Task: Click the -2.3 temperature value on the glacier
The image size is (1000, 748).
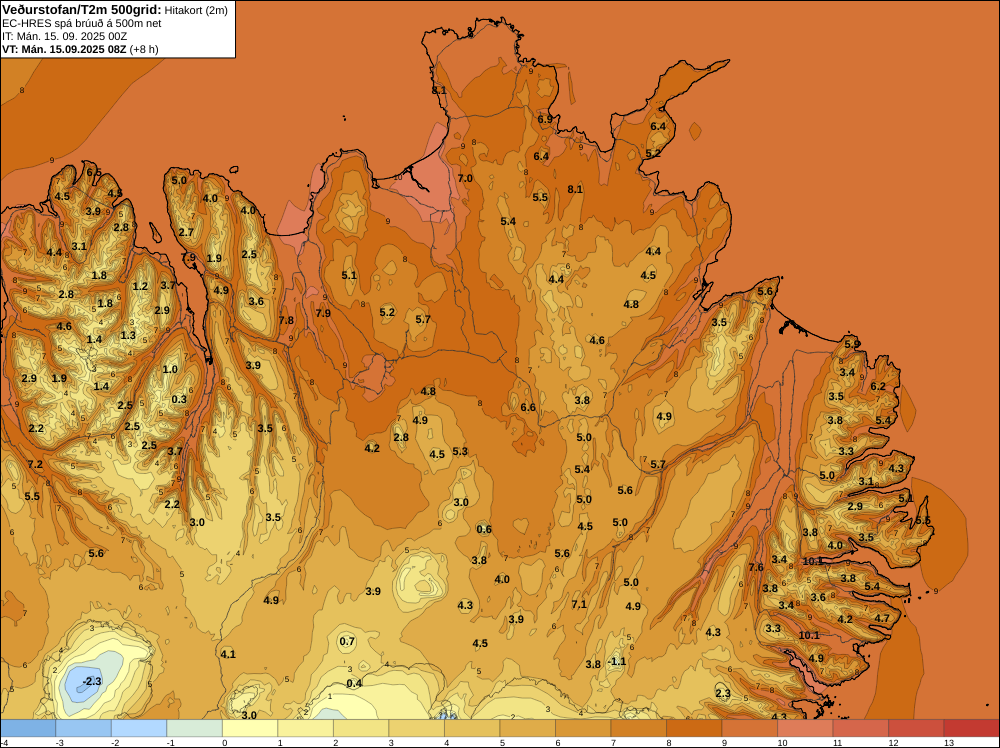Action: (92, 682)
